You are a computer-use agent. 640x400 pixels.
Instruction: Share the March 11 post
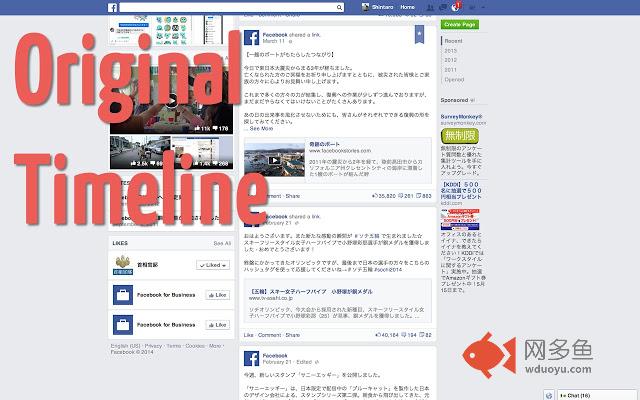tap(292, 196)
